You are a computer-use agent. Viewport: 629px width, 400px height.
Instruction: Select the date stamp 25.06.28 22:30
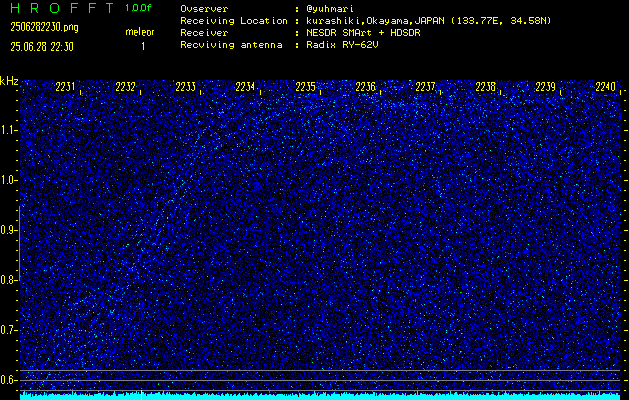(42, 47)
